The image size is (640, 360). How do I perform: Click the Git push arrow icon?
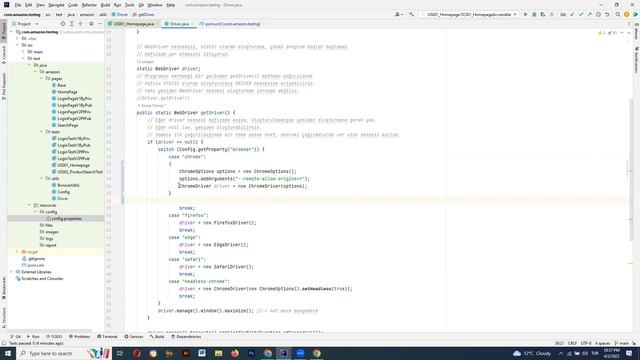[x=589, y=14]
